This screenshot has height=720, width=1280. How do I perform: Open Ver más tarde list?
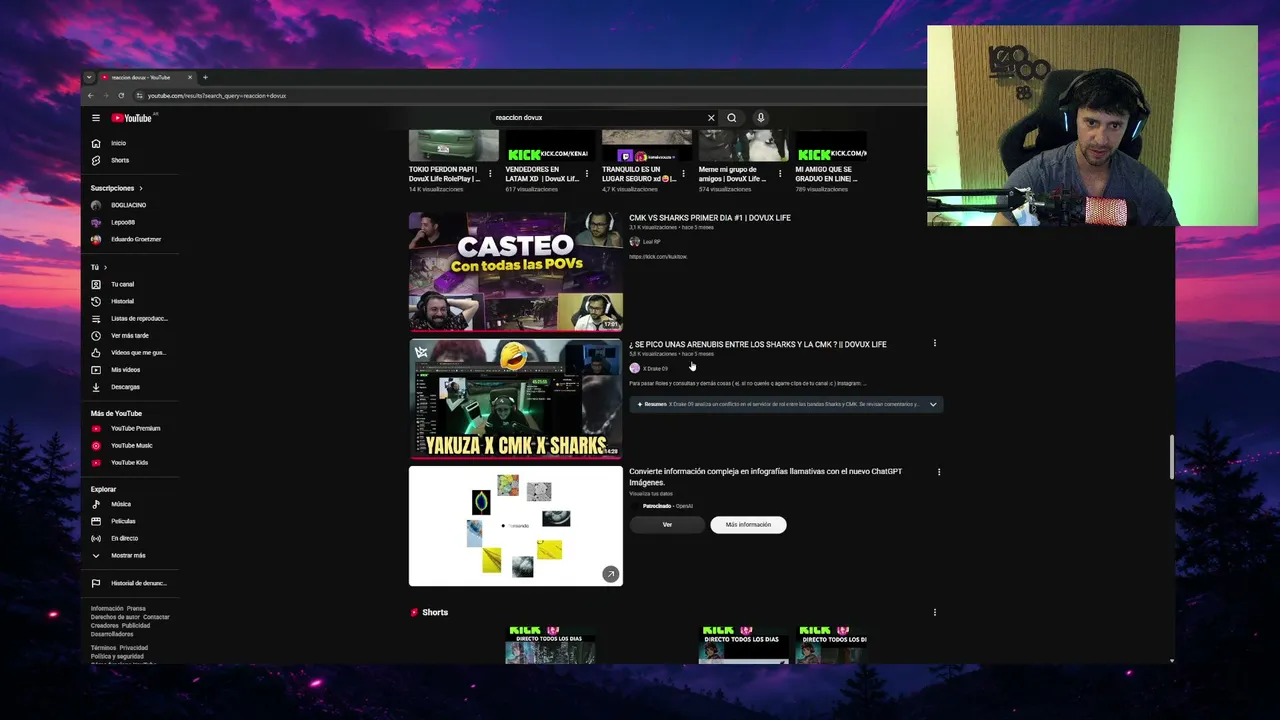[129, 335]
